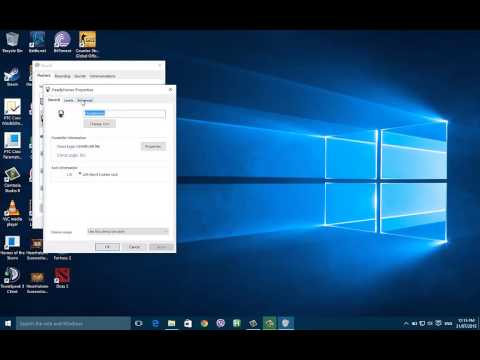The width and height of the screenshot is (480, 360).
Task: Open Task View on the taskbar
Action: point(139,323)
